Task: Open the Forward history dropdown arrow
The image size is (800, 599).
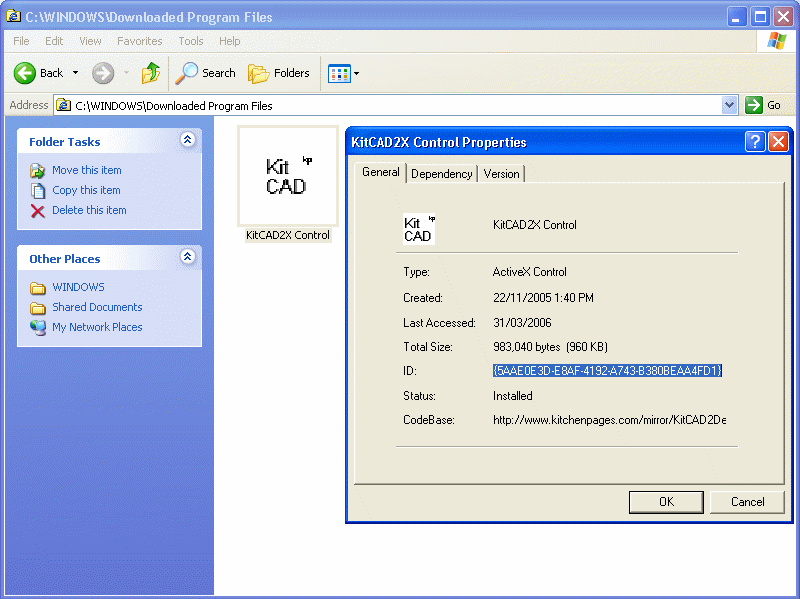Action: tap(127, 73)
